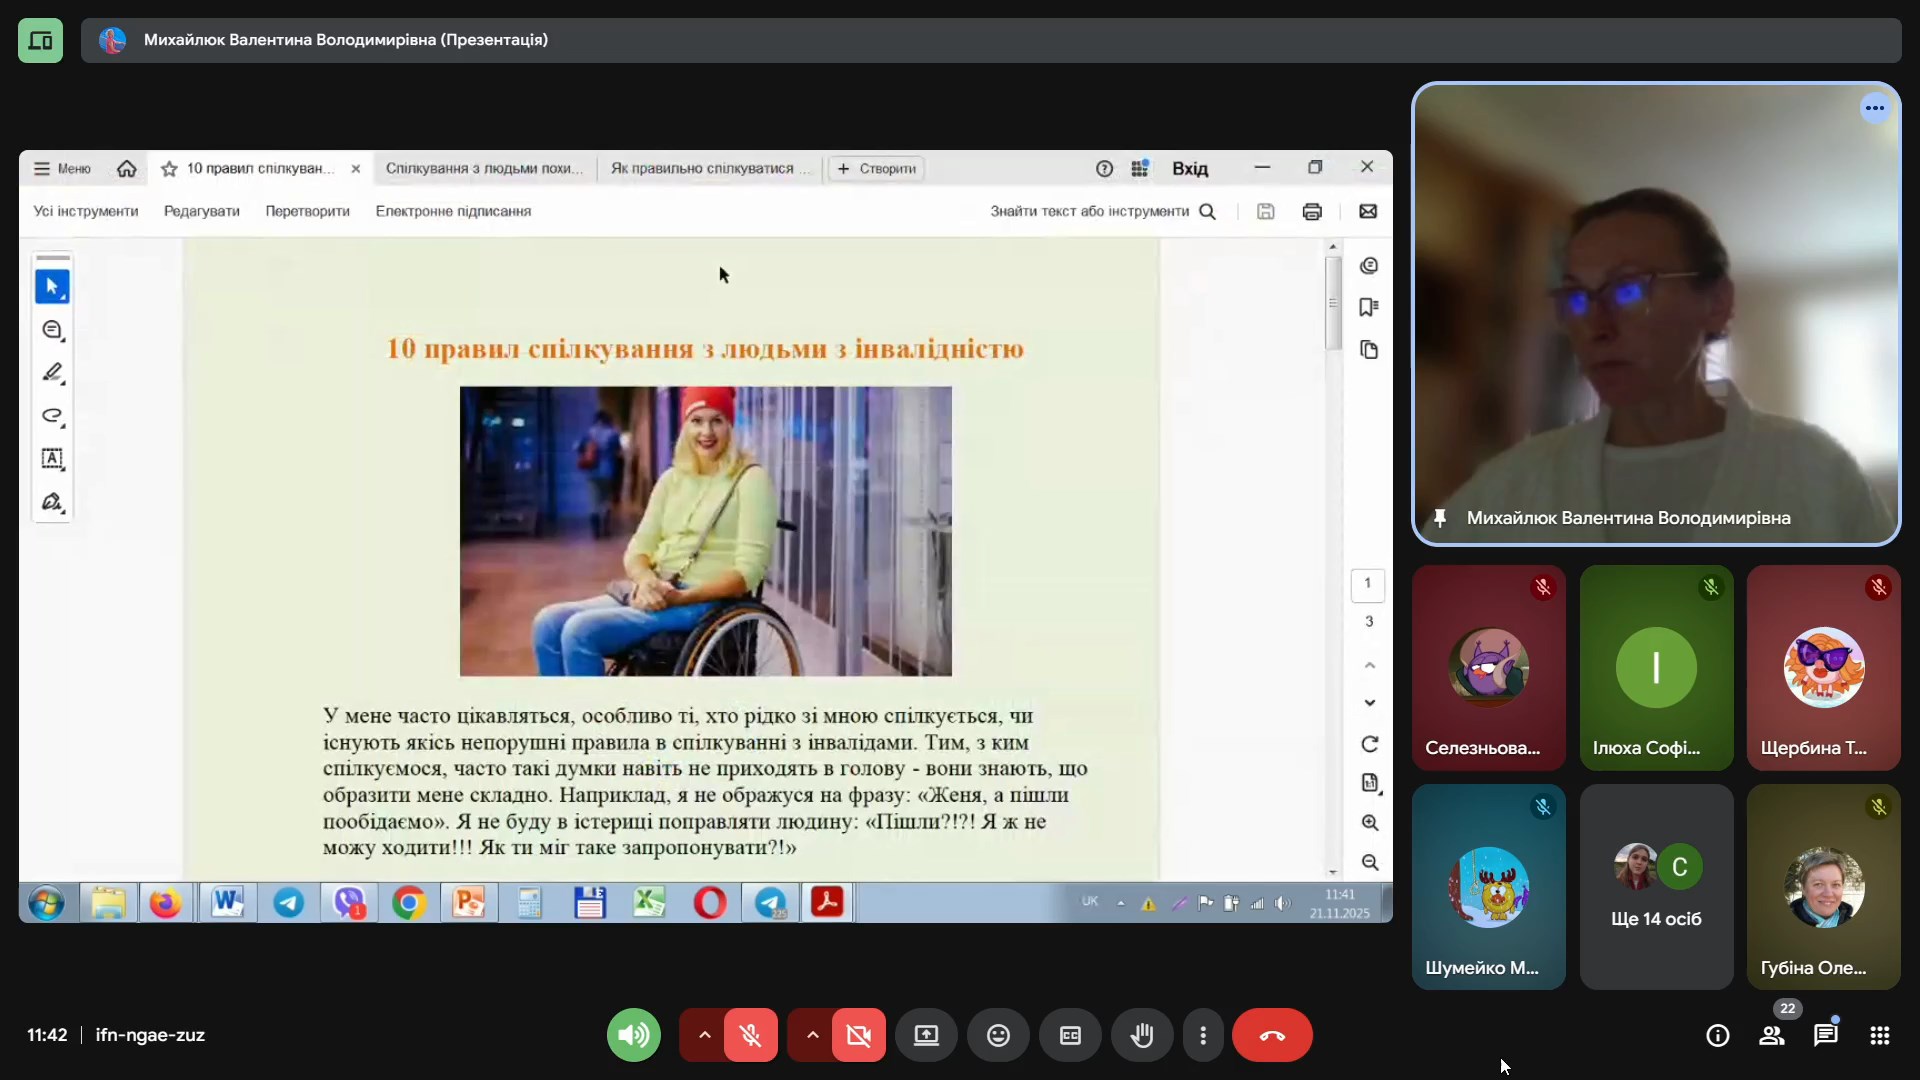Open the in-call chat panel
Viewport: 1920px width, 1080px height.
click(x=1825, y=1035)
